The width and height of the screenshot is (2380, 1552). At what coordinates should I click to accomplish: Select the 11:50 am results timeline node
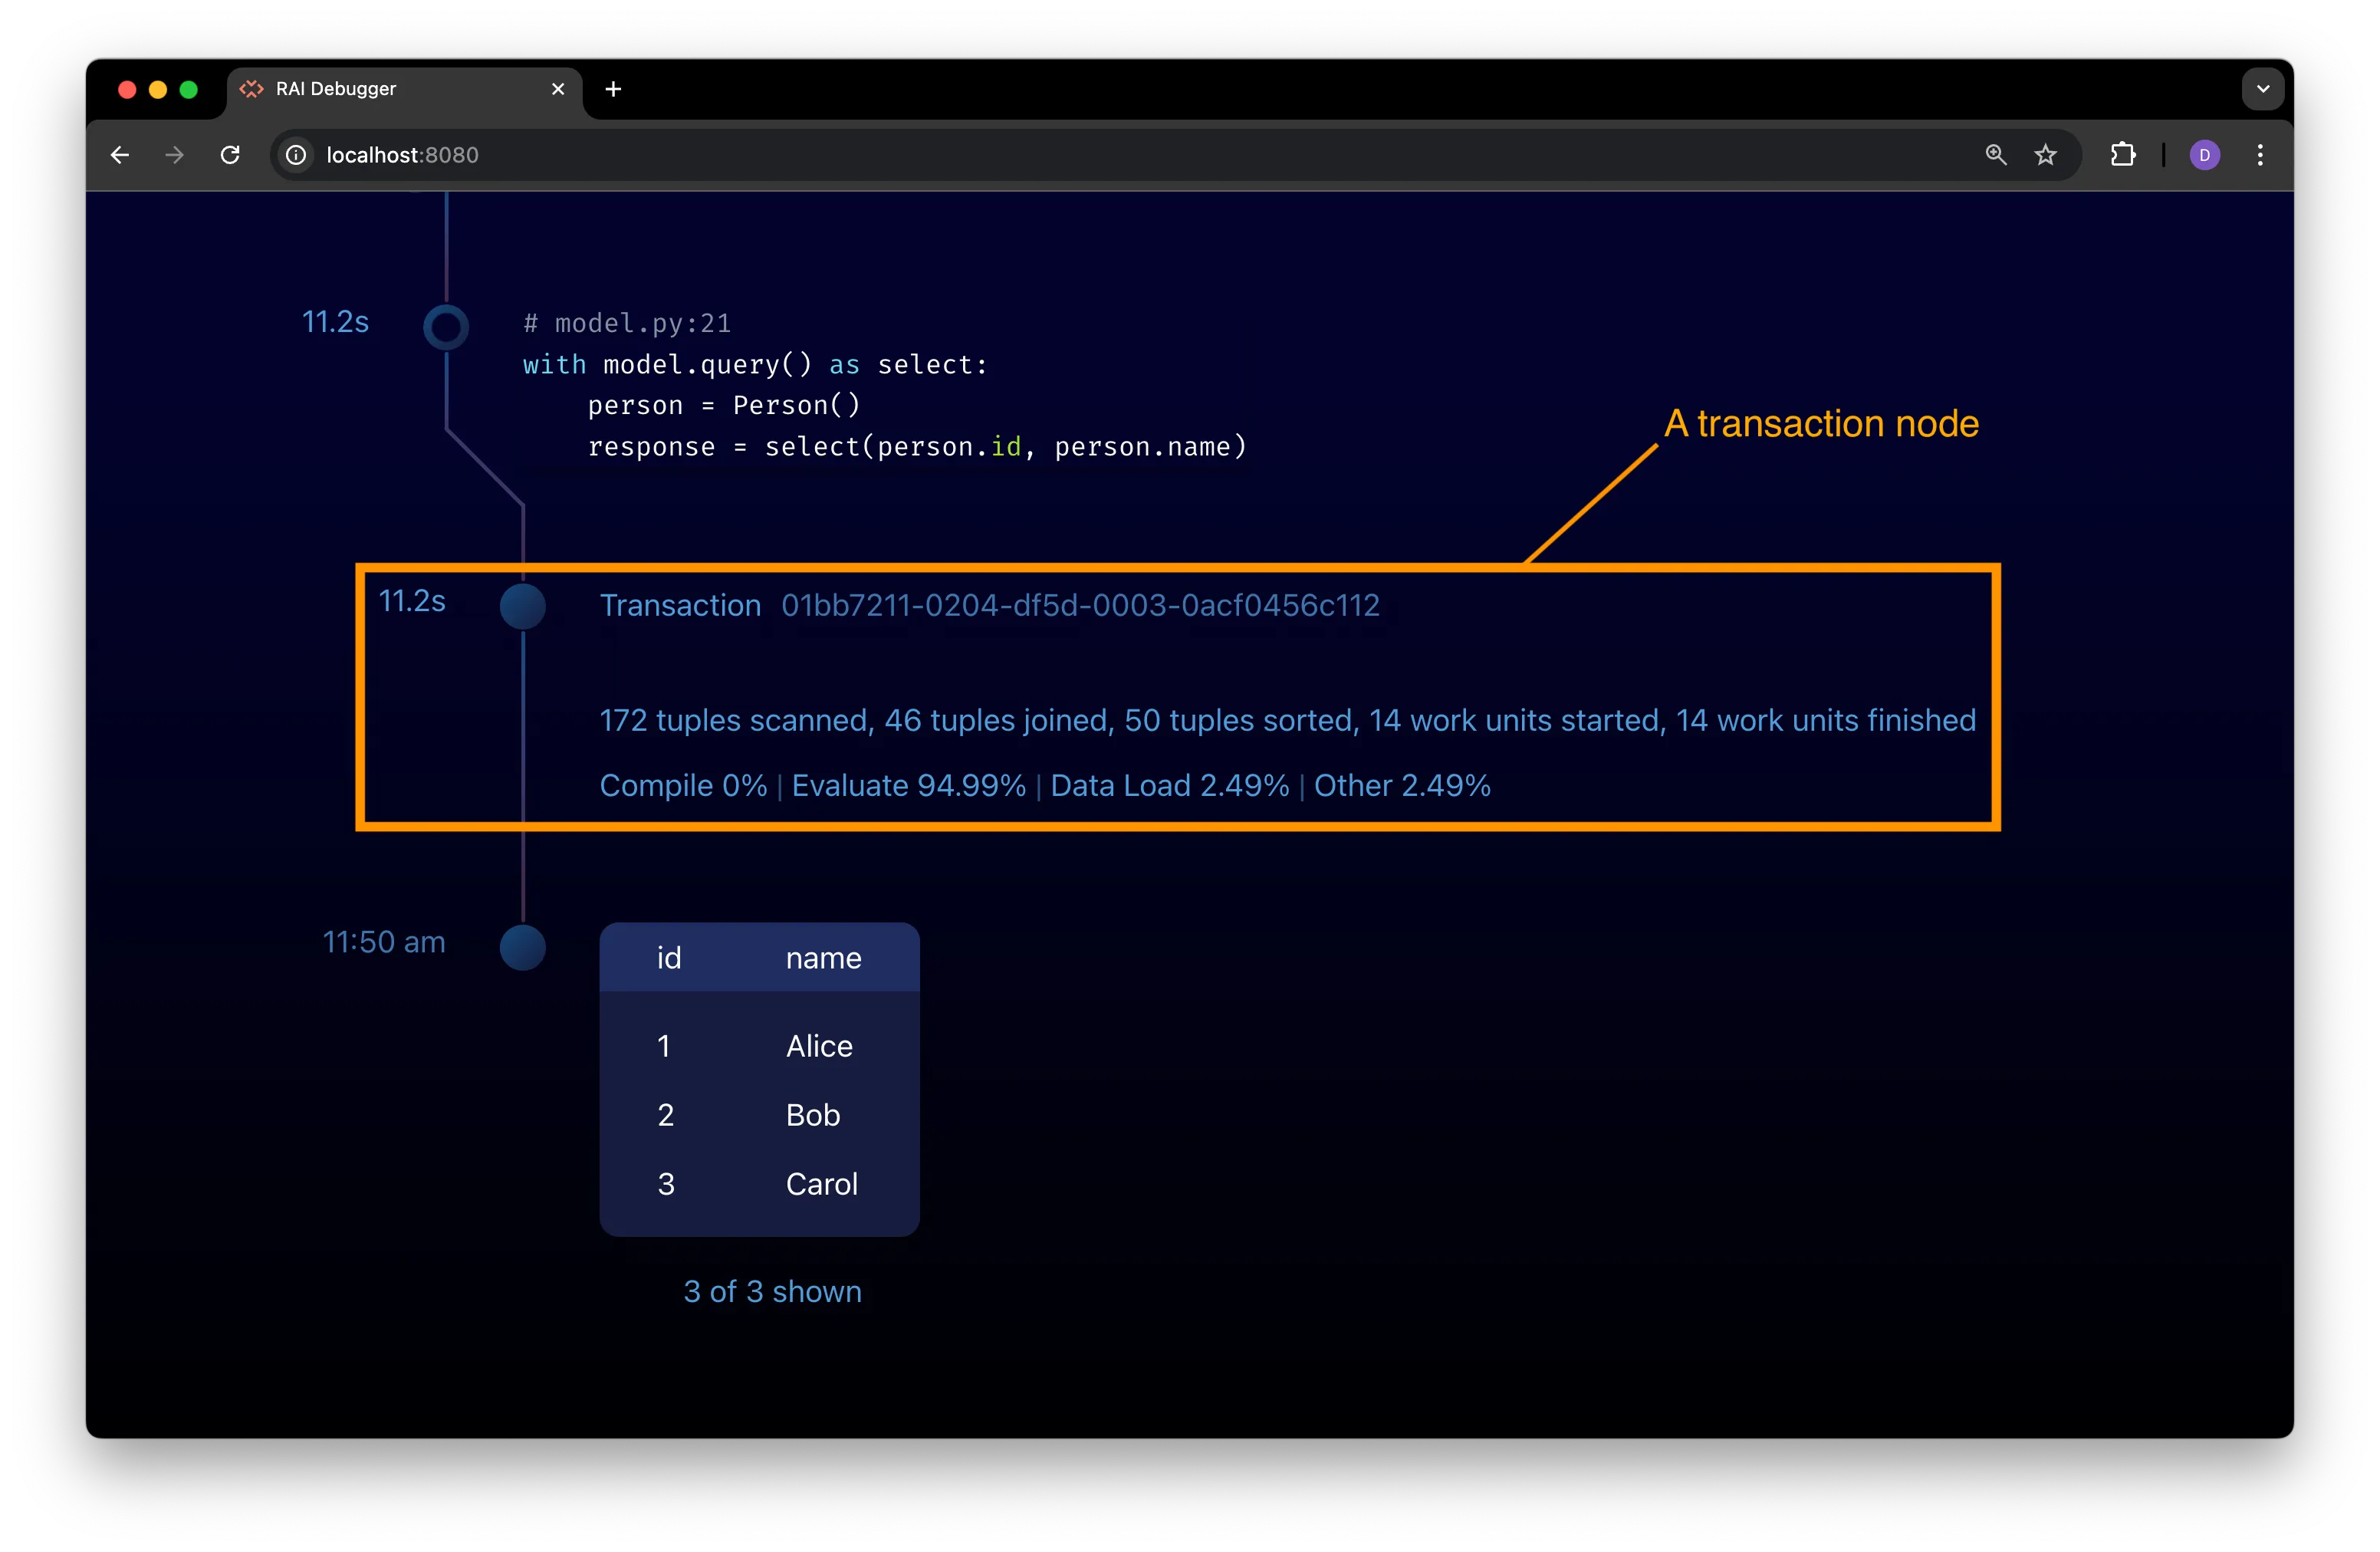click(522, 947)
